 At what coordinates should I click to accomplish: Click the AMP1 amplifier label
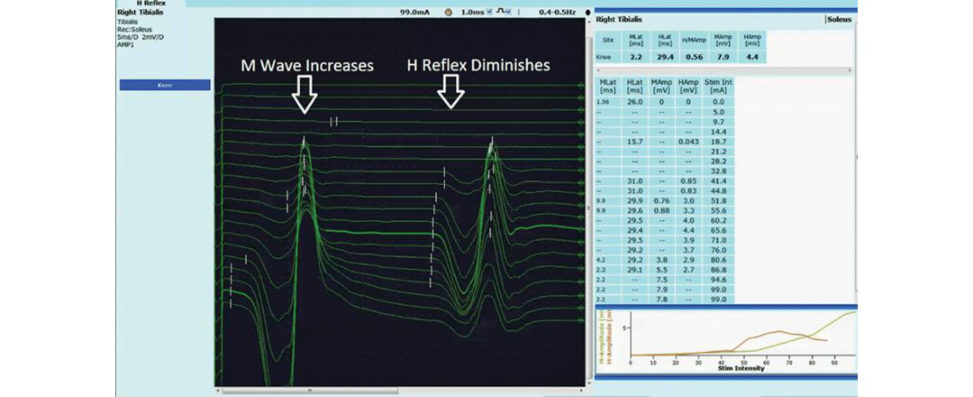pos(125,45)
